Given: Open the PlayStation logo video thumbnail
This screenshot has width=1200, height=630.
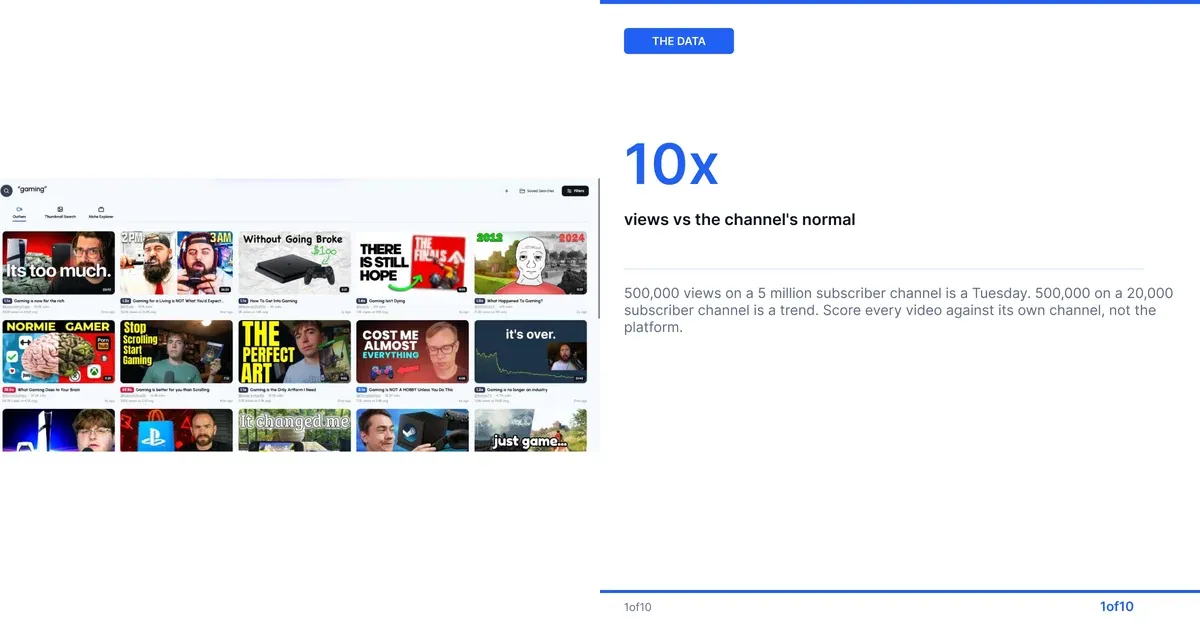Looking at the screenshot, I should tap(176, 430).
